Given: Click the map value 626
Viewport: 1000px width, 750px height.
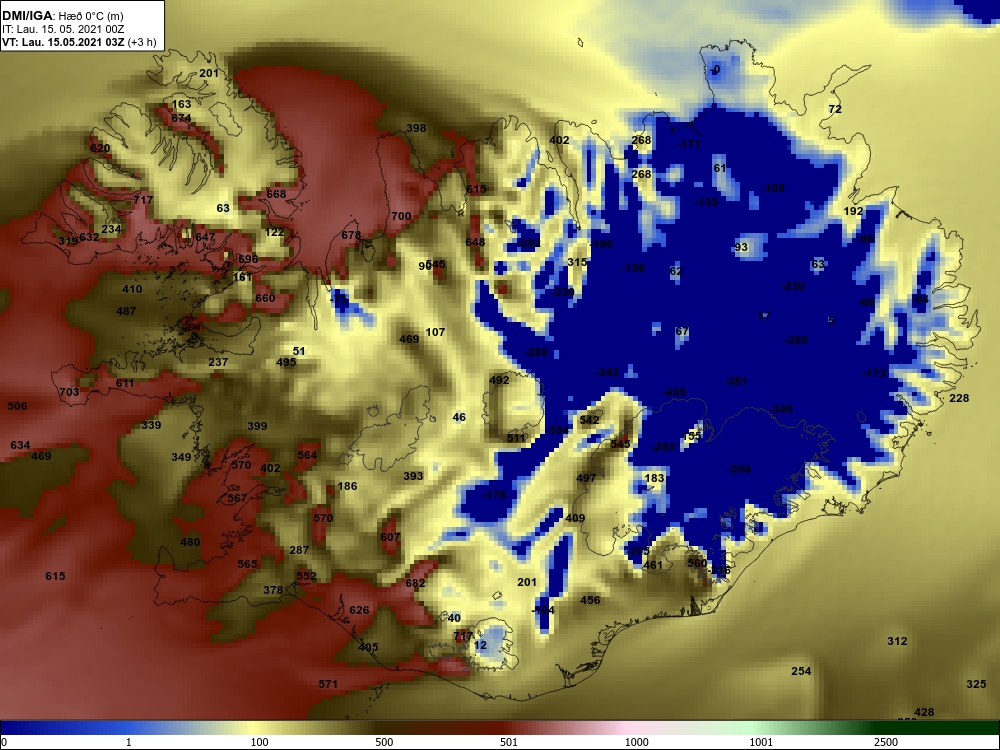Looking at the screenshot, I should [359, 610].
